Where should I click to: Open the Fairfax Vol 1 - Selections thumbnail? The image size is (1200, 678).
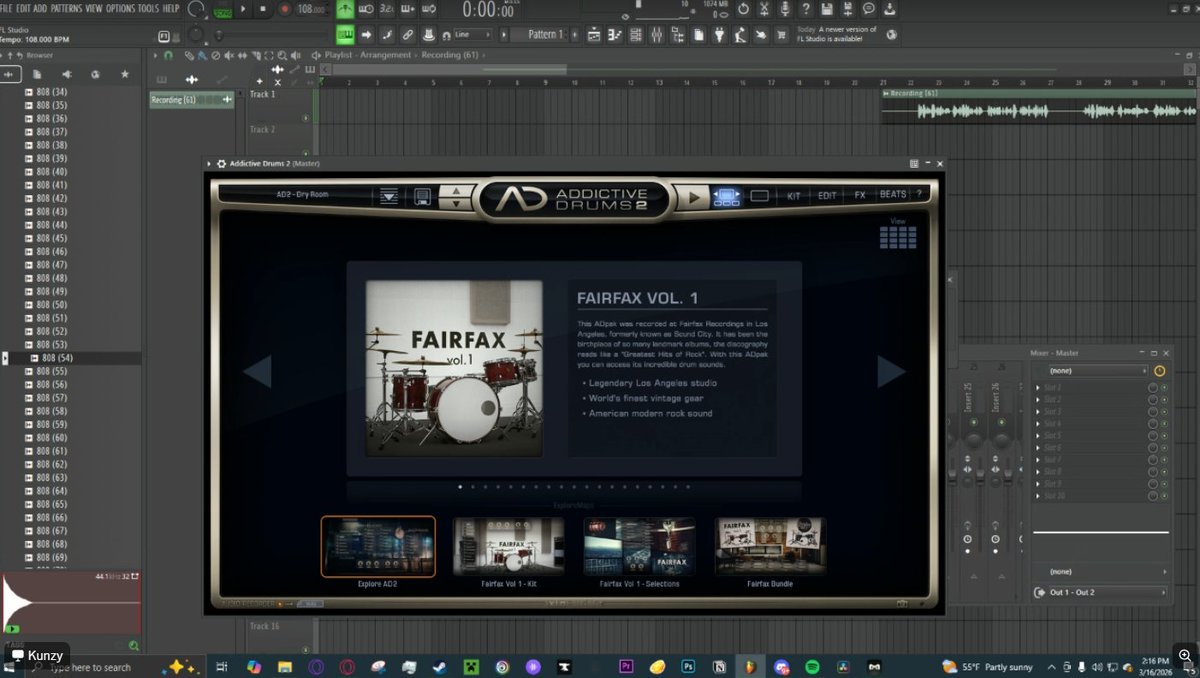(640, 546)
